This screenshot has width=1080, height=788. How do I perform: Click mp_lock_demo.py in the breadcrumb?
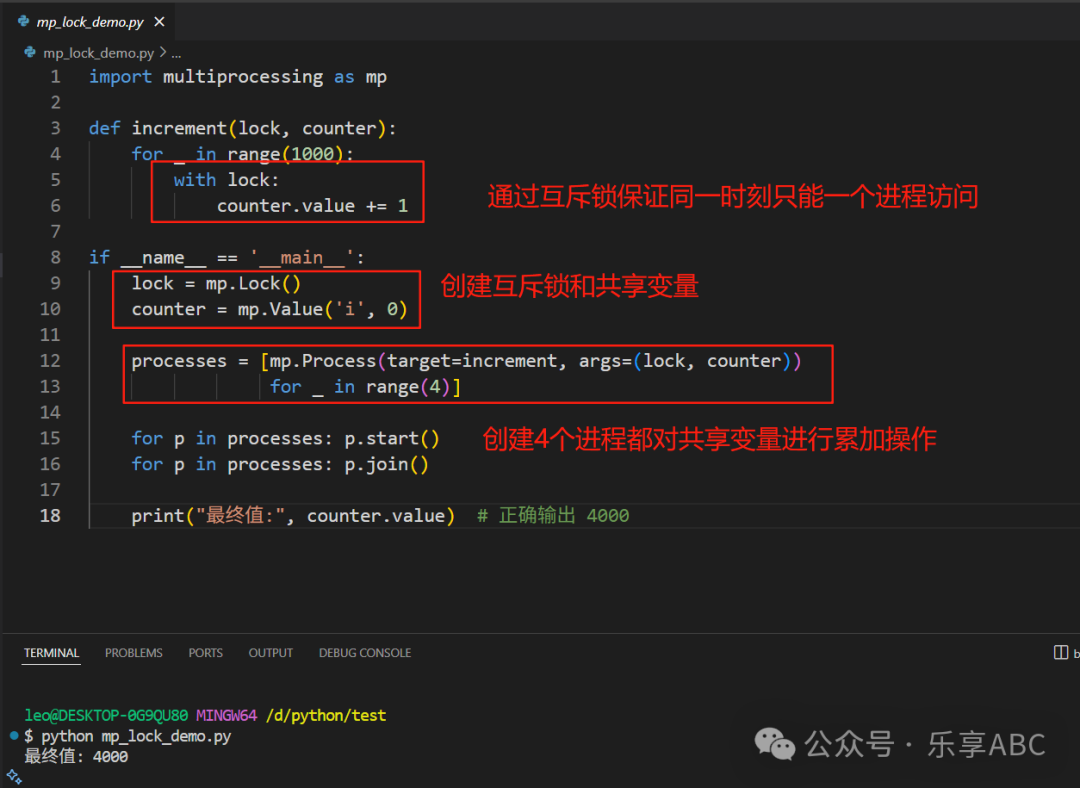[x=98, y=53]
